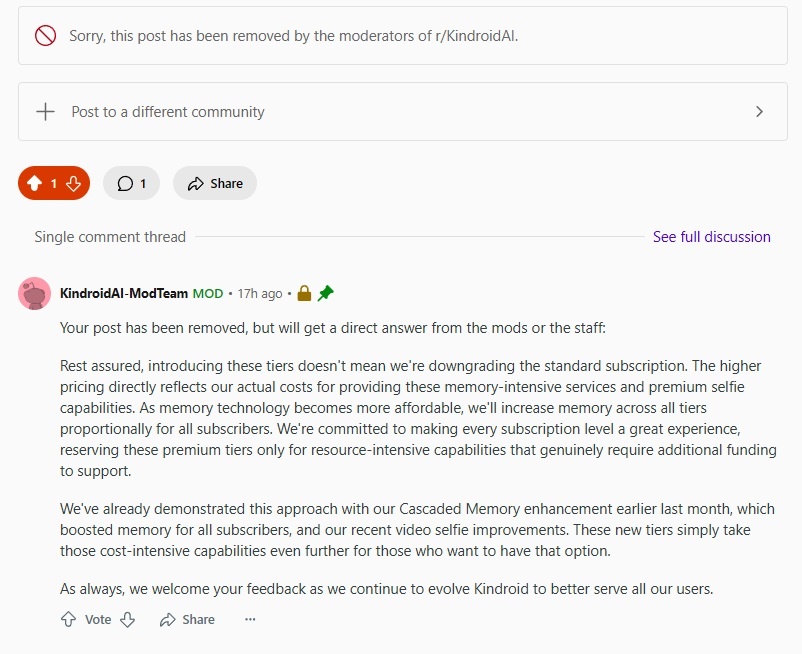Open KindroidAI-ModTeam username profile
The width and height of the screenshot is (802, 654).
[x=124, y=294]
